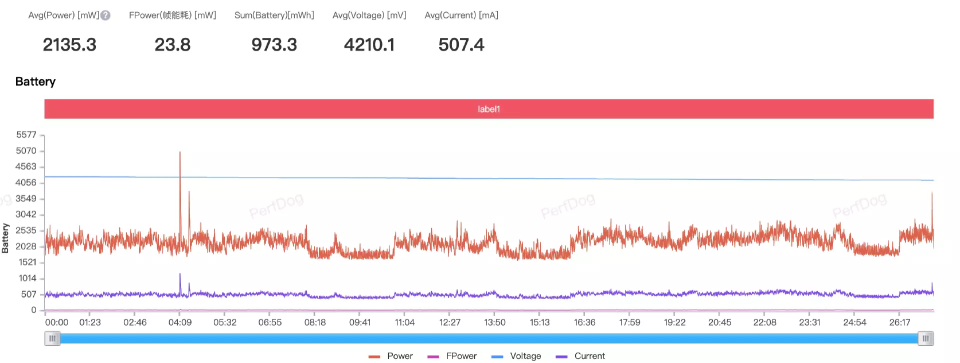Screen dimensions: 960x363
Task: Click the blue time range slider bar
Action: (x=489, y=339)
